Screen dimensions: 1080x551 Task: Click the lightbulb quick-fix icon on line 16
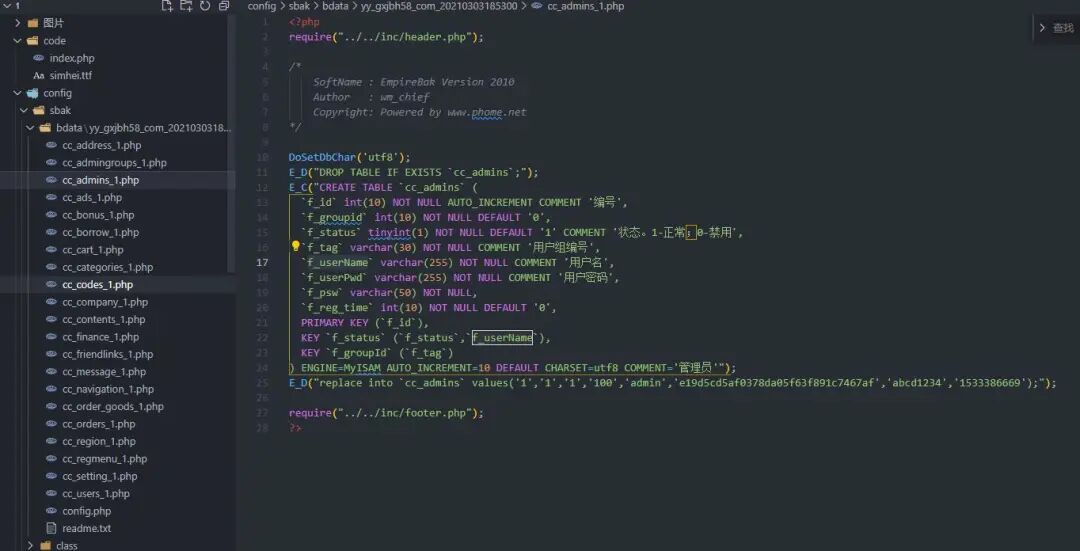pos(295,247)
